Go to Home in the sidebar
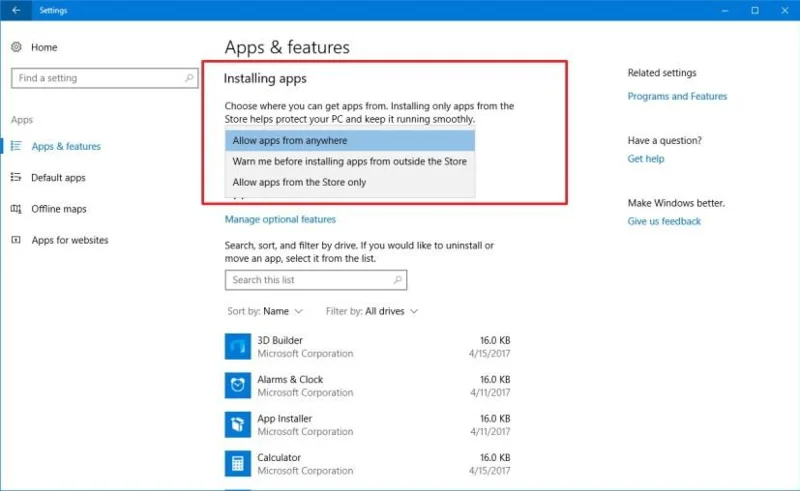 (x=44, y=47)
